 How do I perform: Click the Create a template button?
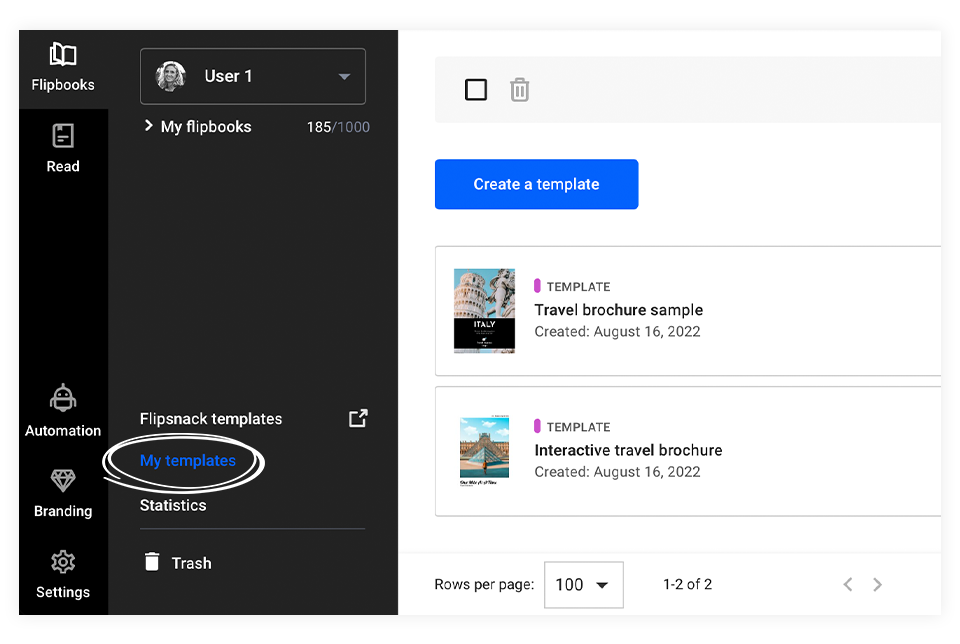[536, 184]
